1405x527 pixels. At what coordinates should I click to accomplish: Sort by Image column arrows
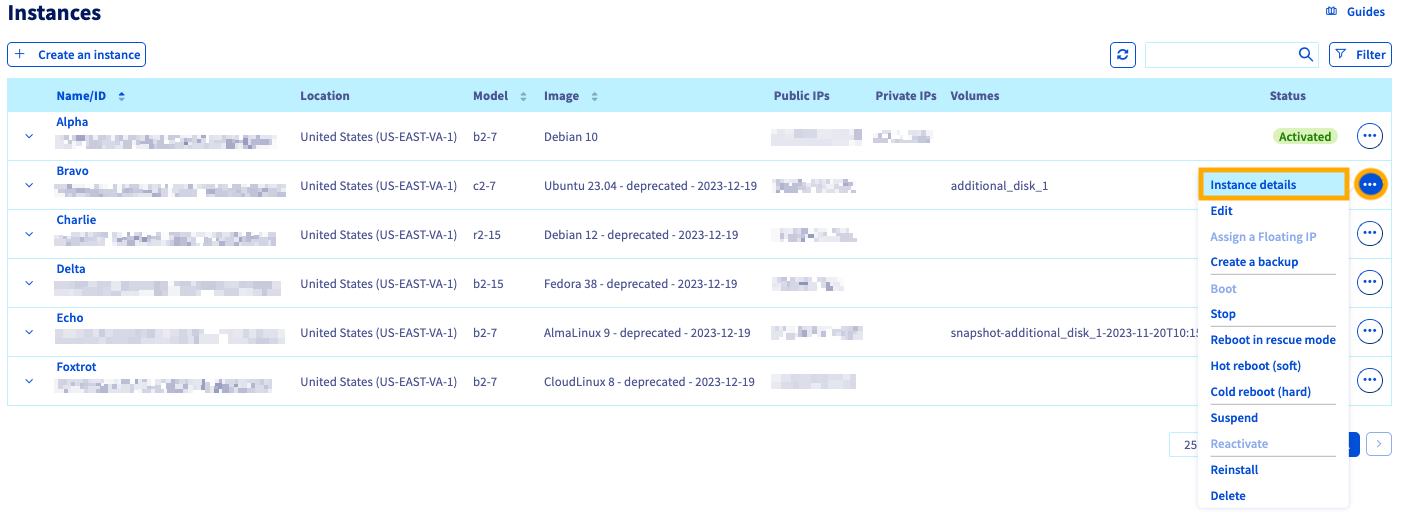(595, 96)
